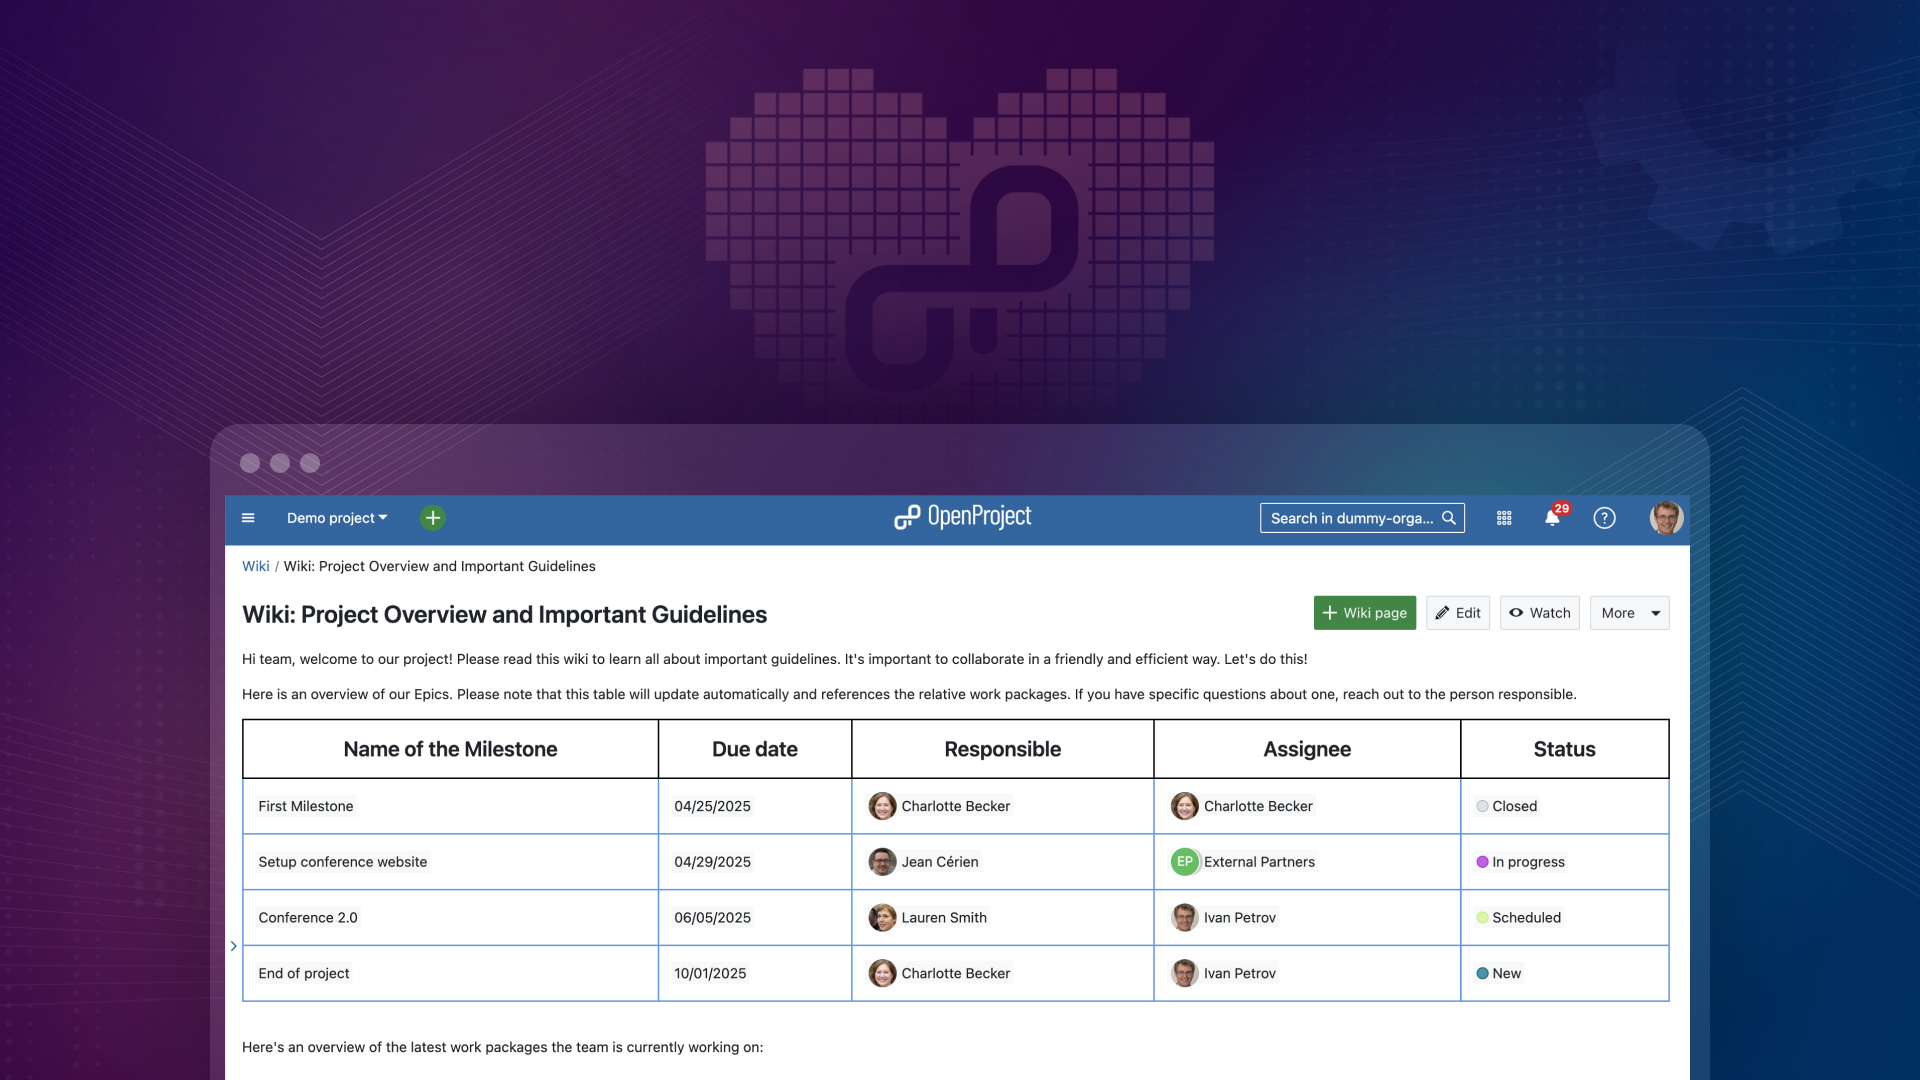Click the grid/apps view icon
Screen dimensions: 1920x1080
1503,517
